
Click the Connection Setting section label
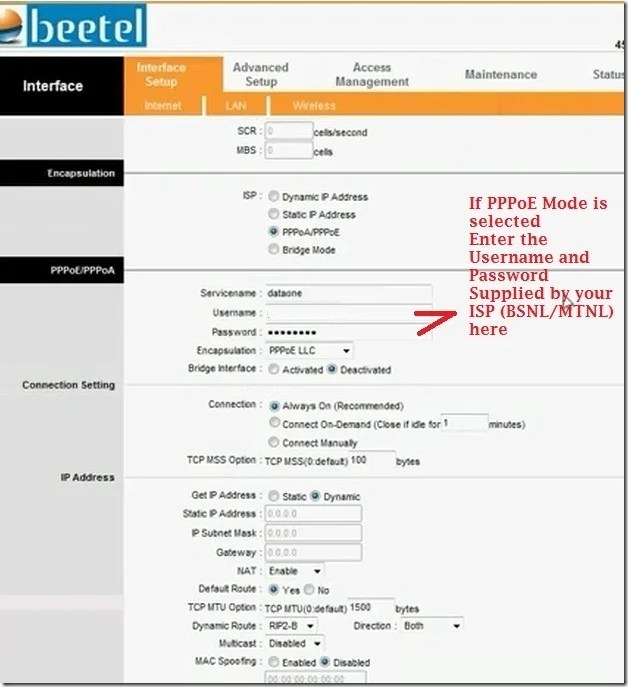pyautogui.click(x=69, y=385)
